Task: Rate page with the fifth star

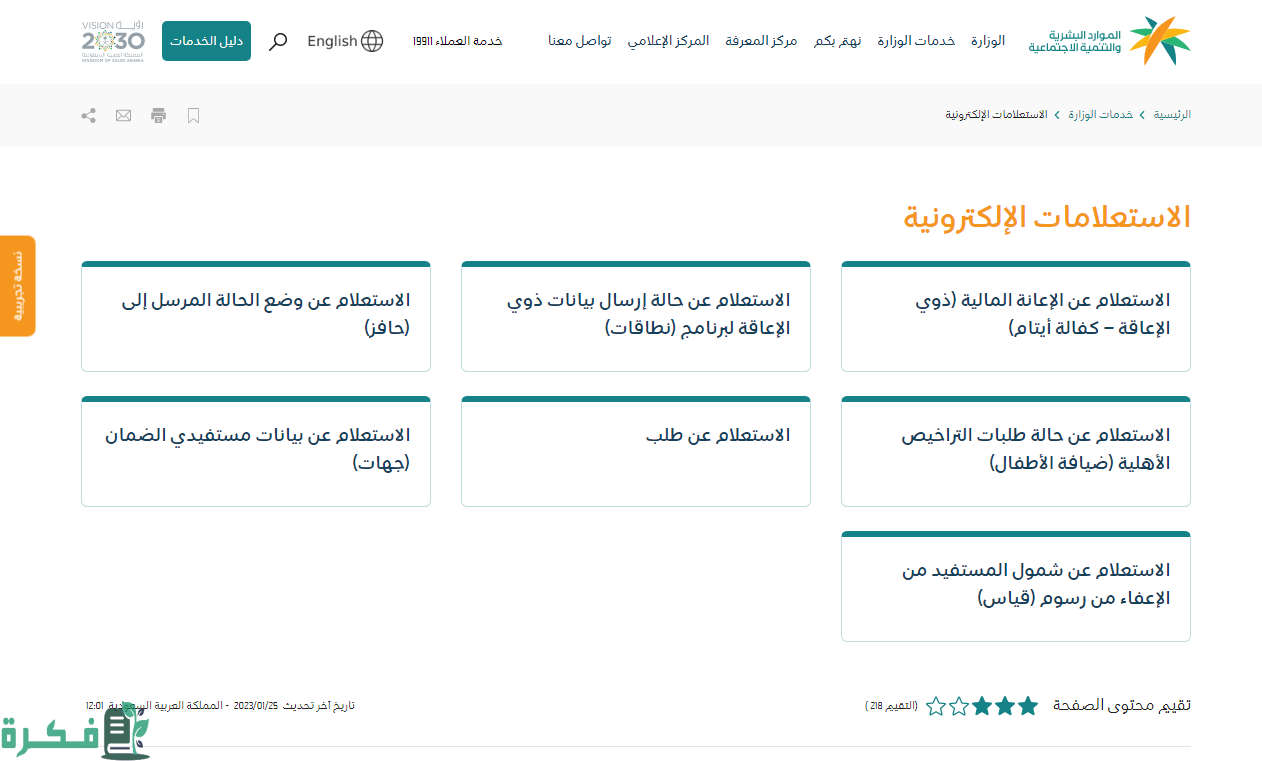Action: click(x=936, y=706)
